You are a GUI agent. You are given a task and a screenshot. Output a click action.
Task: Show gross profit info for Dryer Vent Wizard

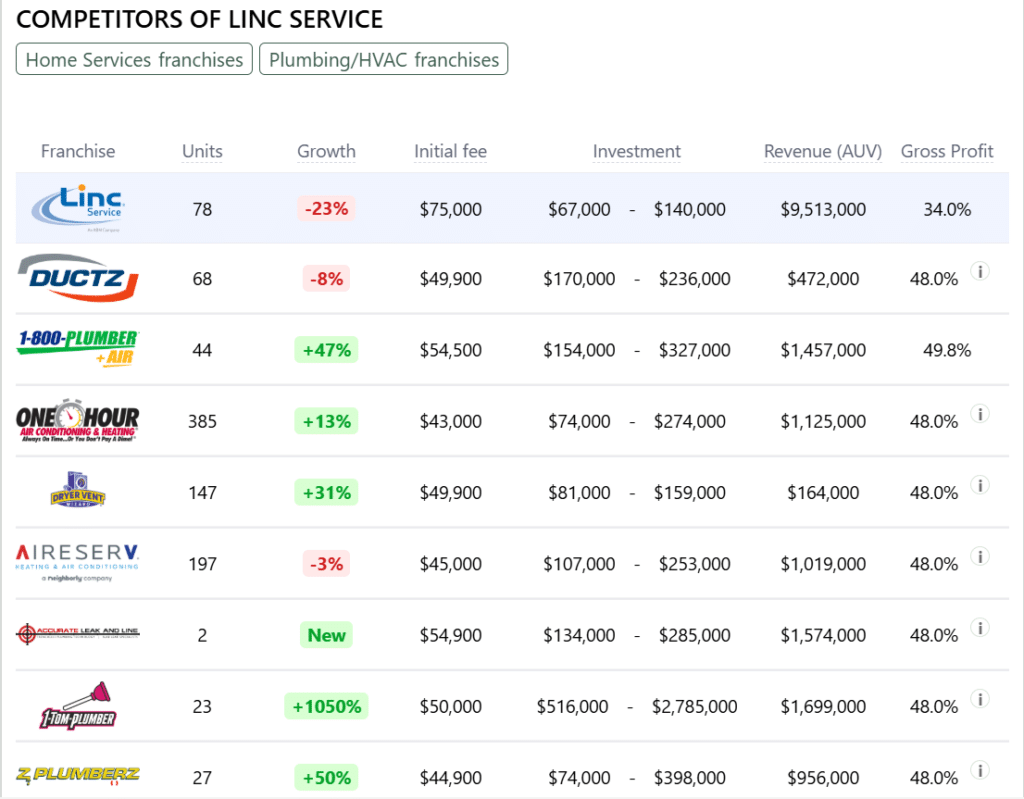point(980,485)
